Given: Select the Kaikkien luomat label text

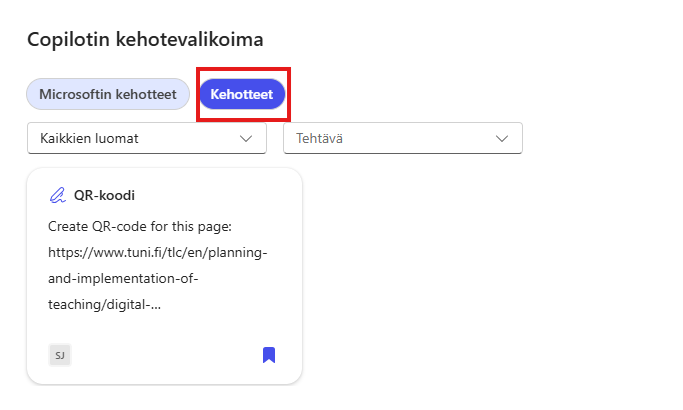Looking at the screenshot, I should tap(89, 138).
